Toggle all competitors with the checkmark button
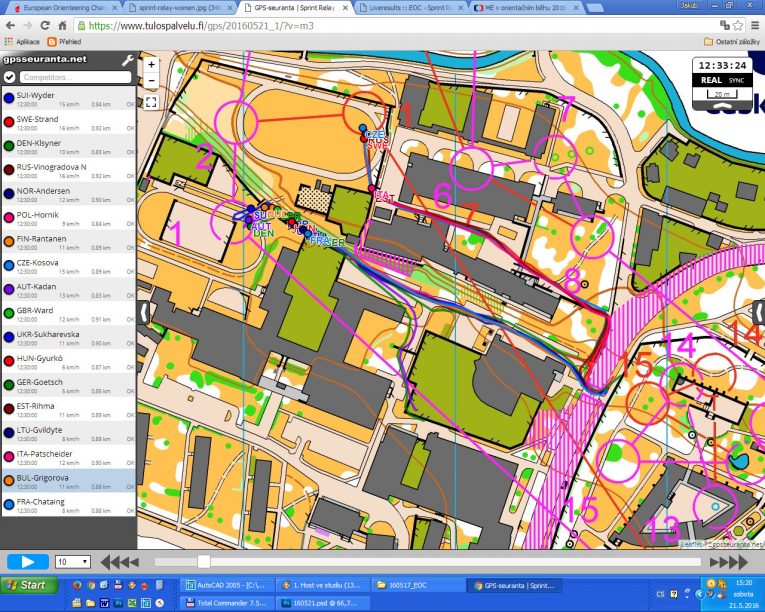Image resolution: width=765 pixels, height=612 pixels. [x=9, y=77]
